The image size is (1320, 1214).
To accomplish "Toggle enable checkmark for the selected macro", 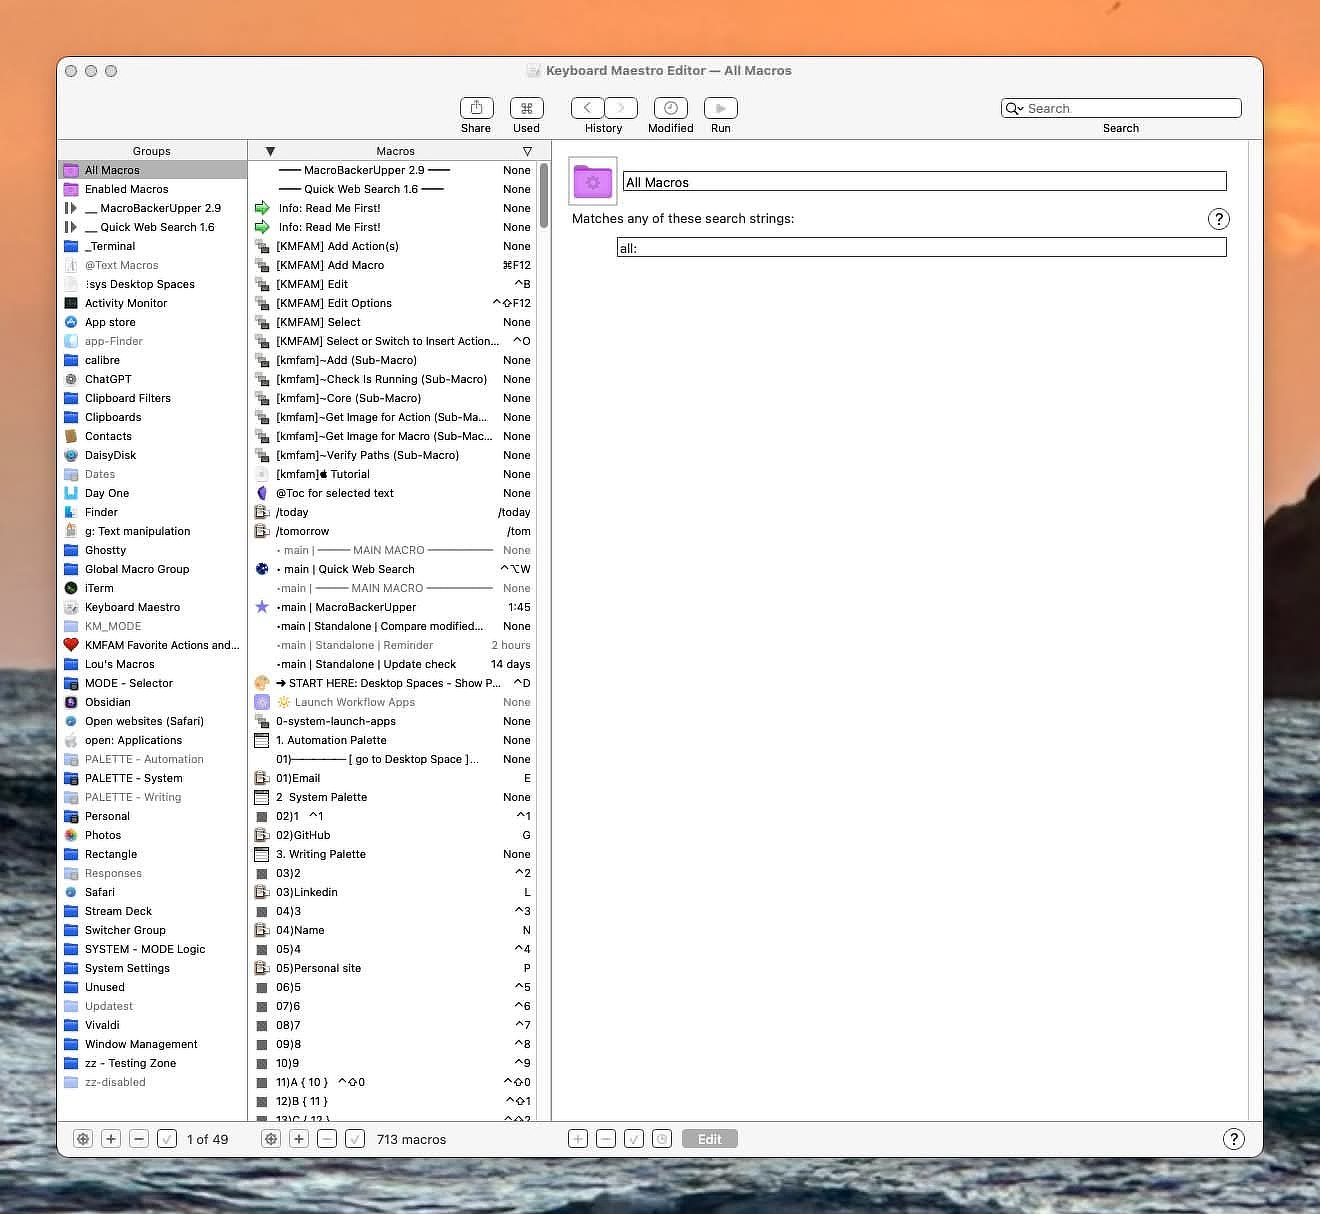I will click(x=355, y=1139).
